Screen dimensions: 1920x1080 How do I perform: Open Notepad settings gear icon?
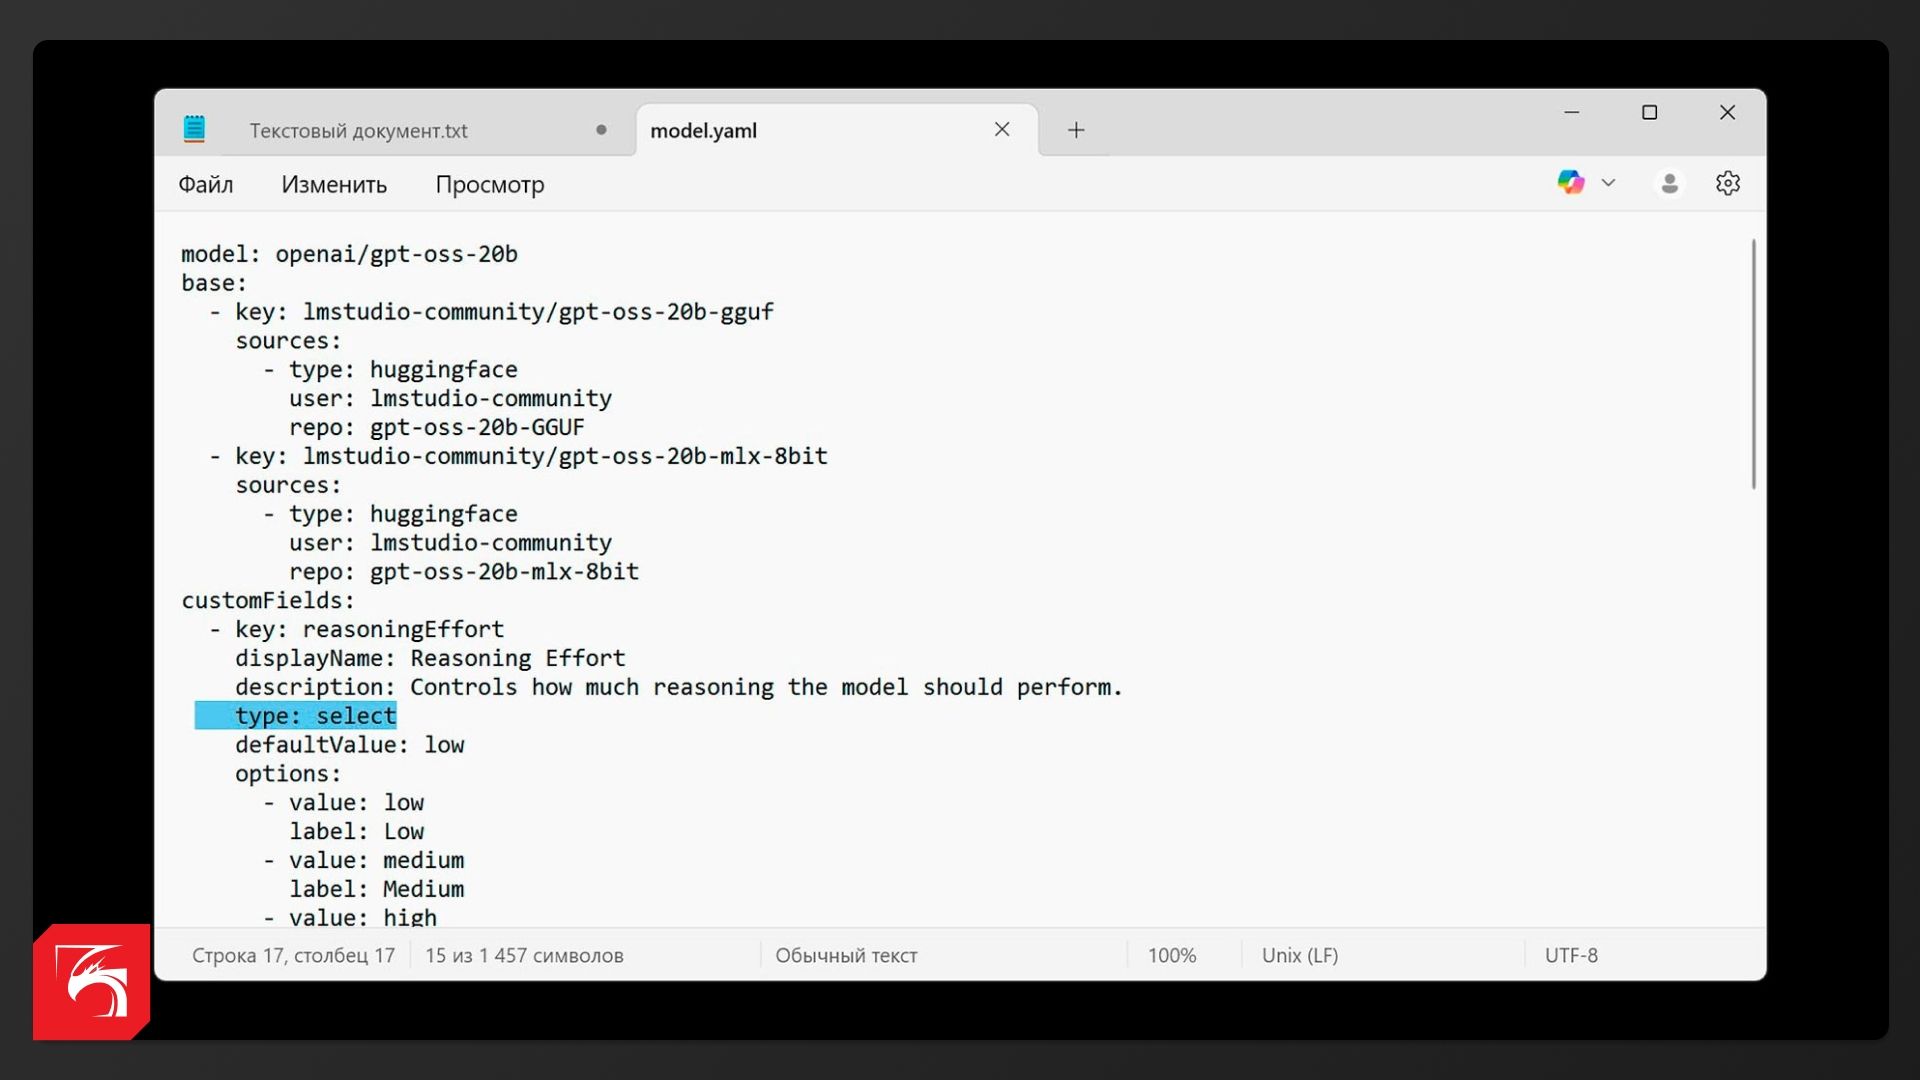[x=1727, y=183]
